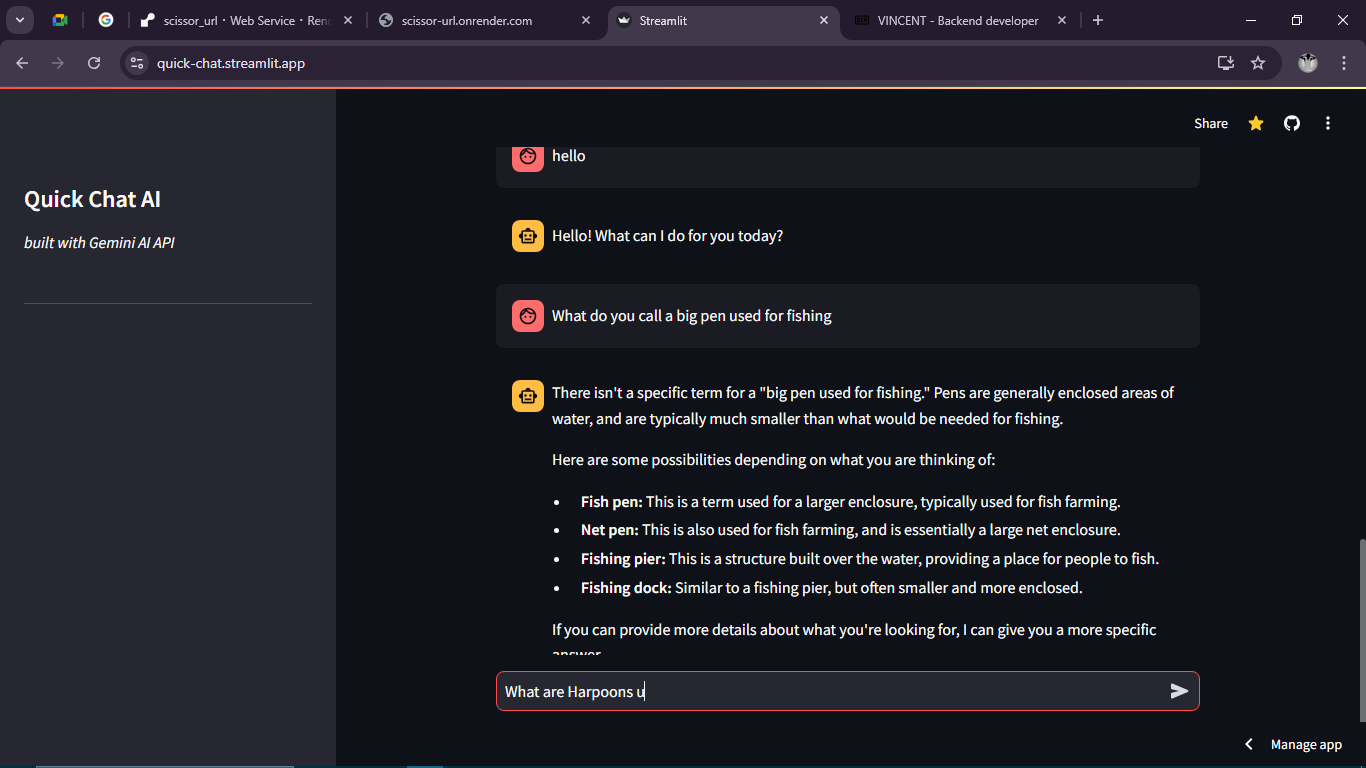Click the install-app icon in the address bar
Viewport: 1366px width, 768px height.
pyautogui.click(x=1224, y=62)
